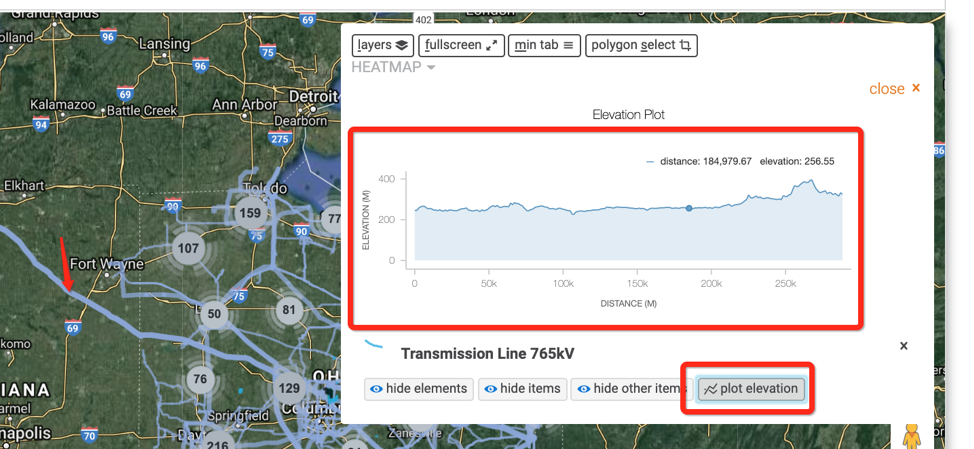Click the plot elevation button
The image size is (974, 449).
point(750,389)
